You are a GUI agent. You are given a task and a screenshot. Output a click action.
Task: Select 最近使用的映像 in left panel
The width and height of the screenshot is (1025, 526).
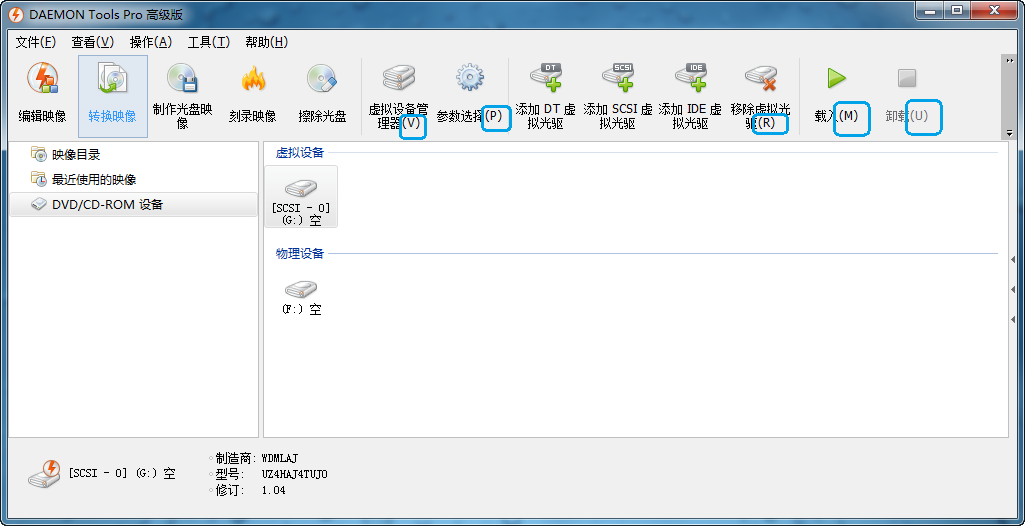point(93,180)
